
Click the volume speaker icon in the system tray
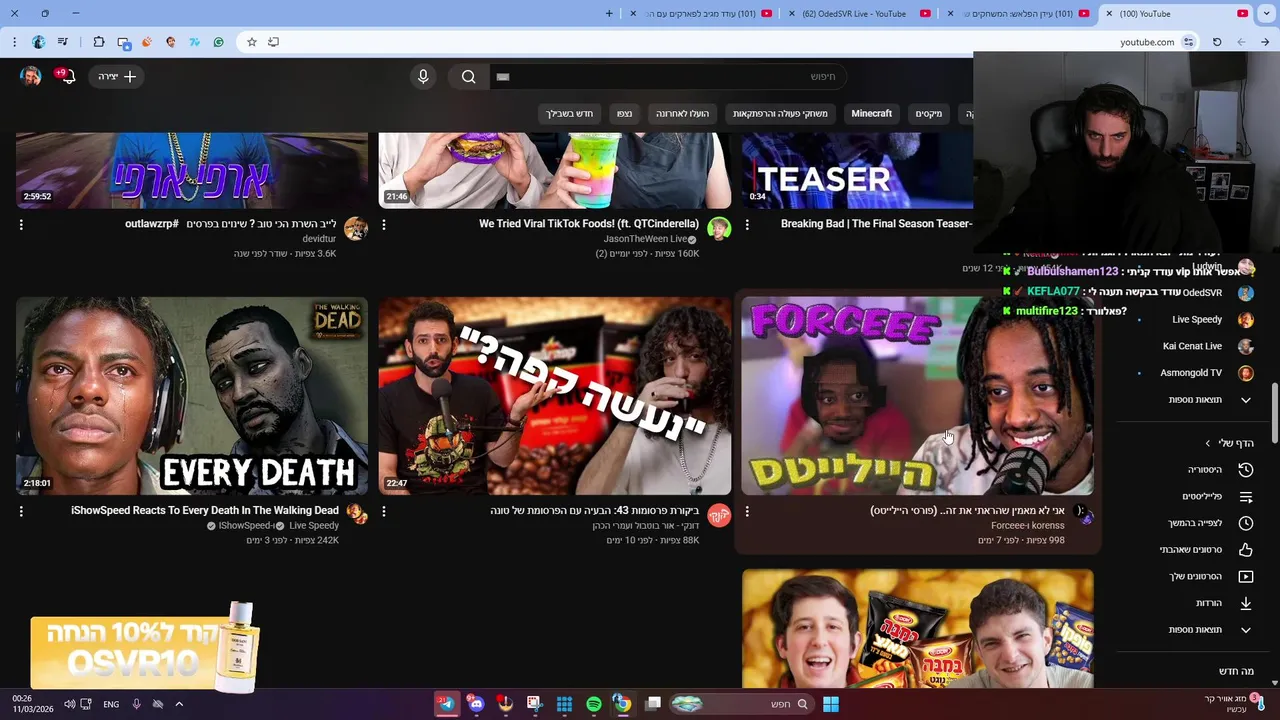coord(69,704)
